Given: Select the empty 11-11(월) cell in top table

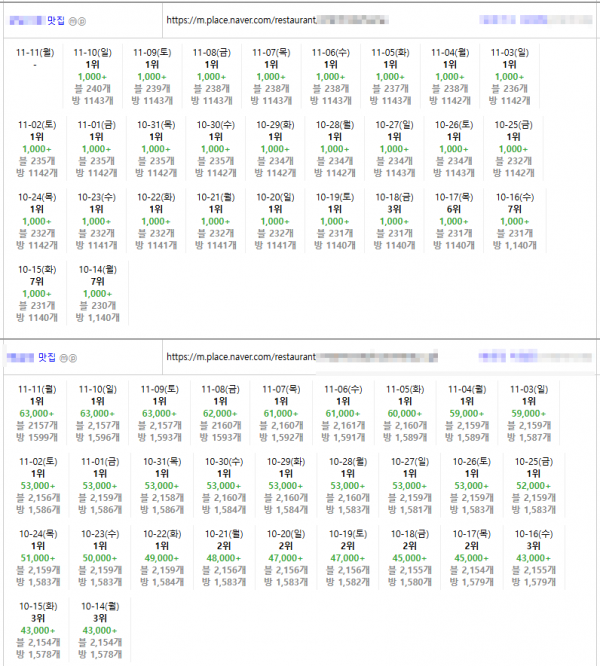Looking at the screenshot, I should (x=35, y=75).
